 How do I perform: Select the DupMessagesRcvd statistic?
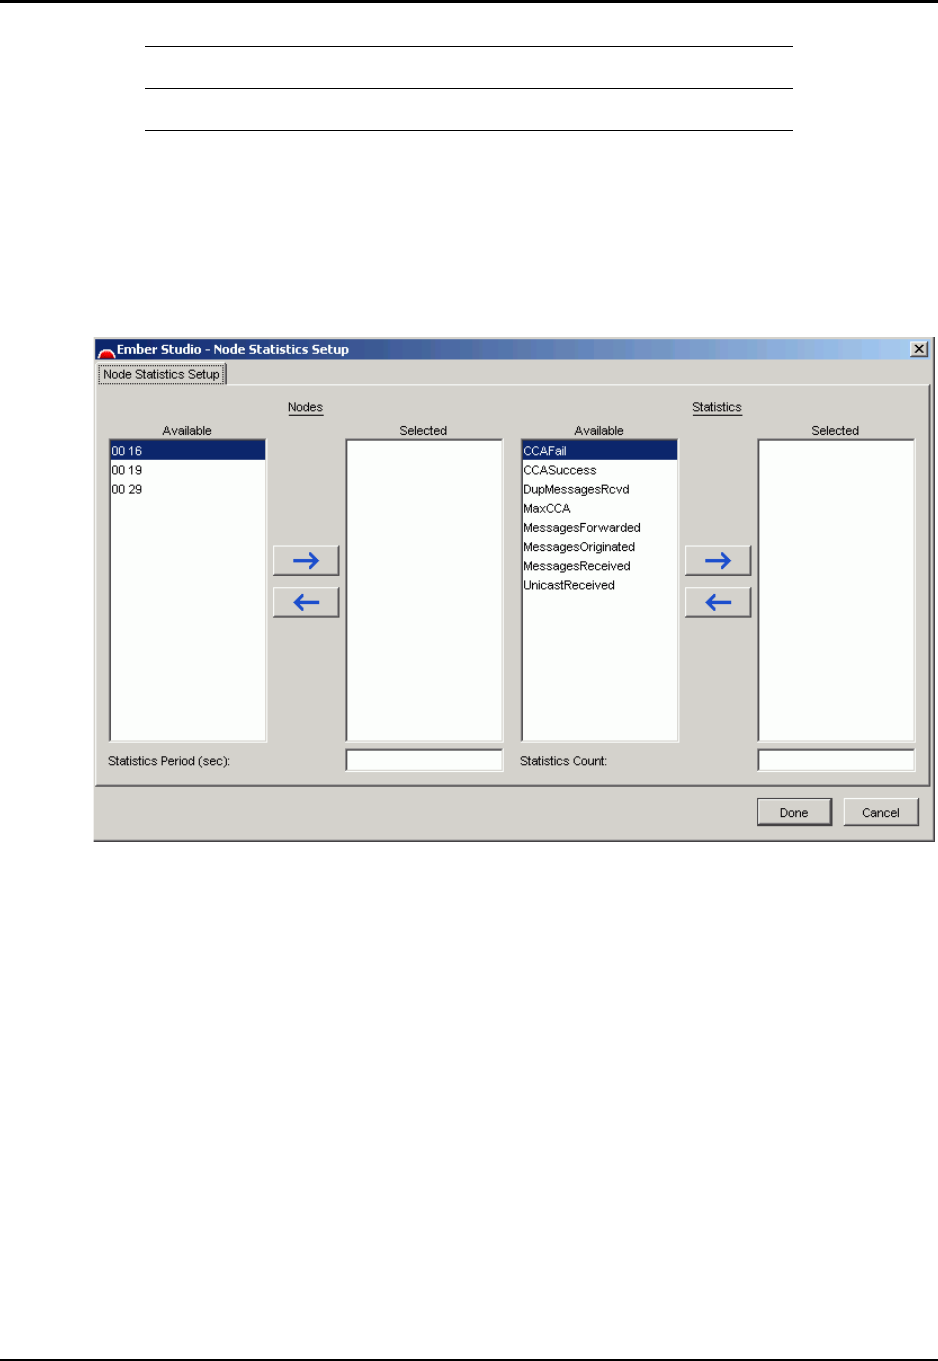(x=600, y=489)
